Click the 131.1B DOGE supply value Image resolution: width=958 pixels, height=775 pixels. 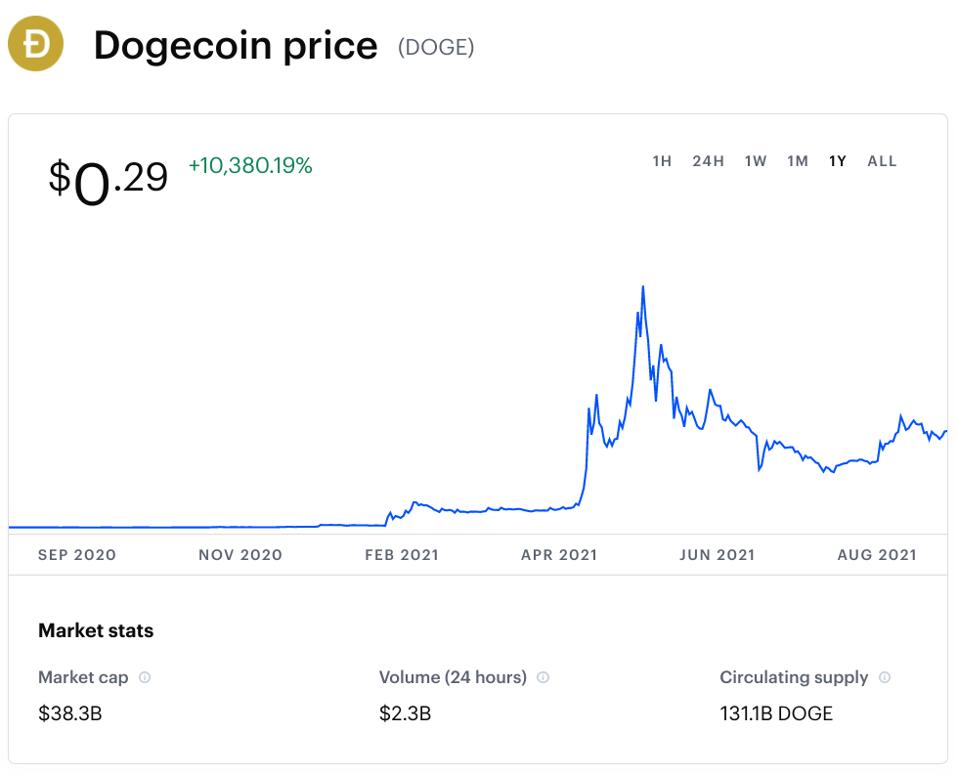click(x=776, y=713)
